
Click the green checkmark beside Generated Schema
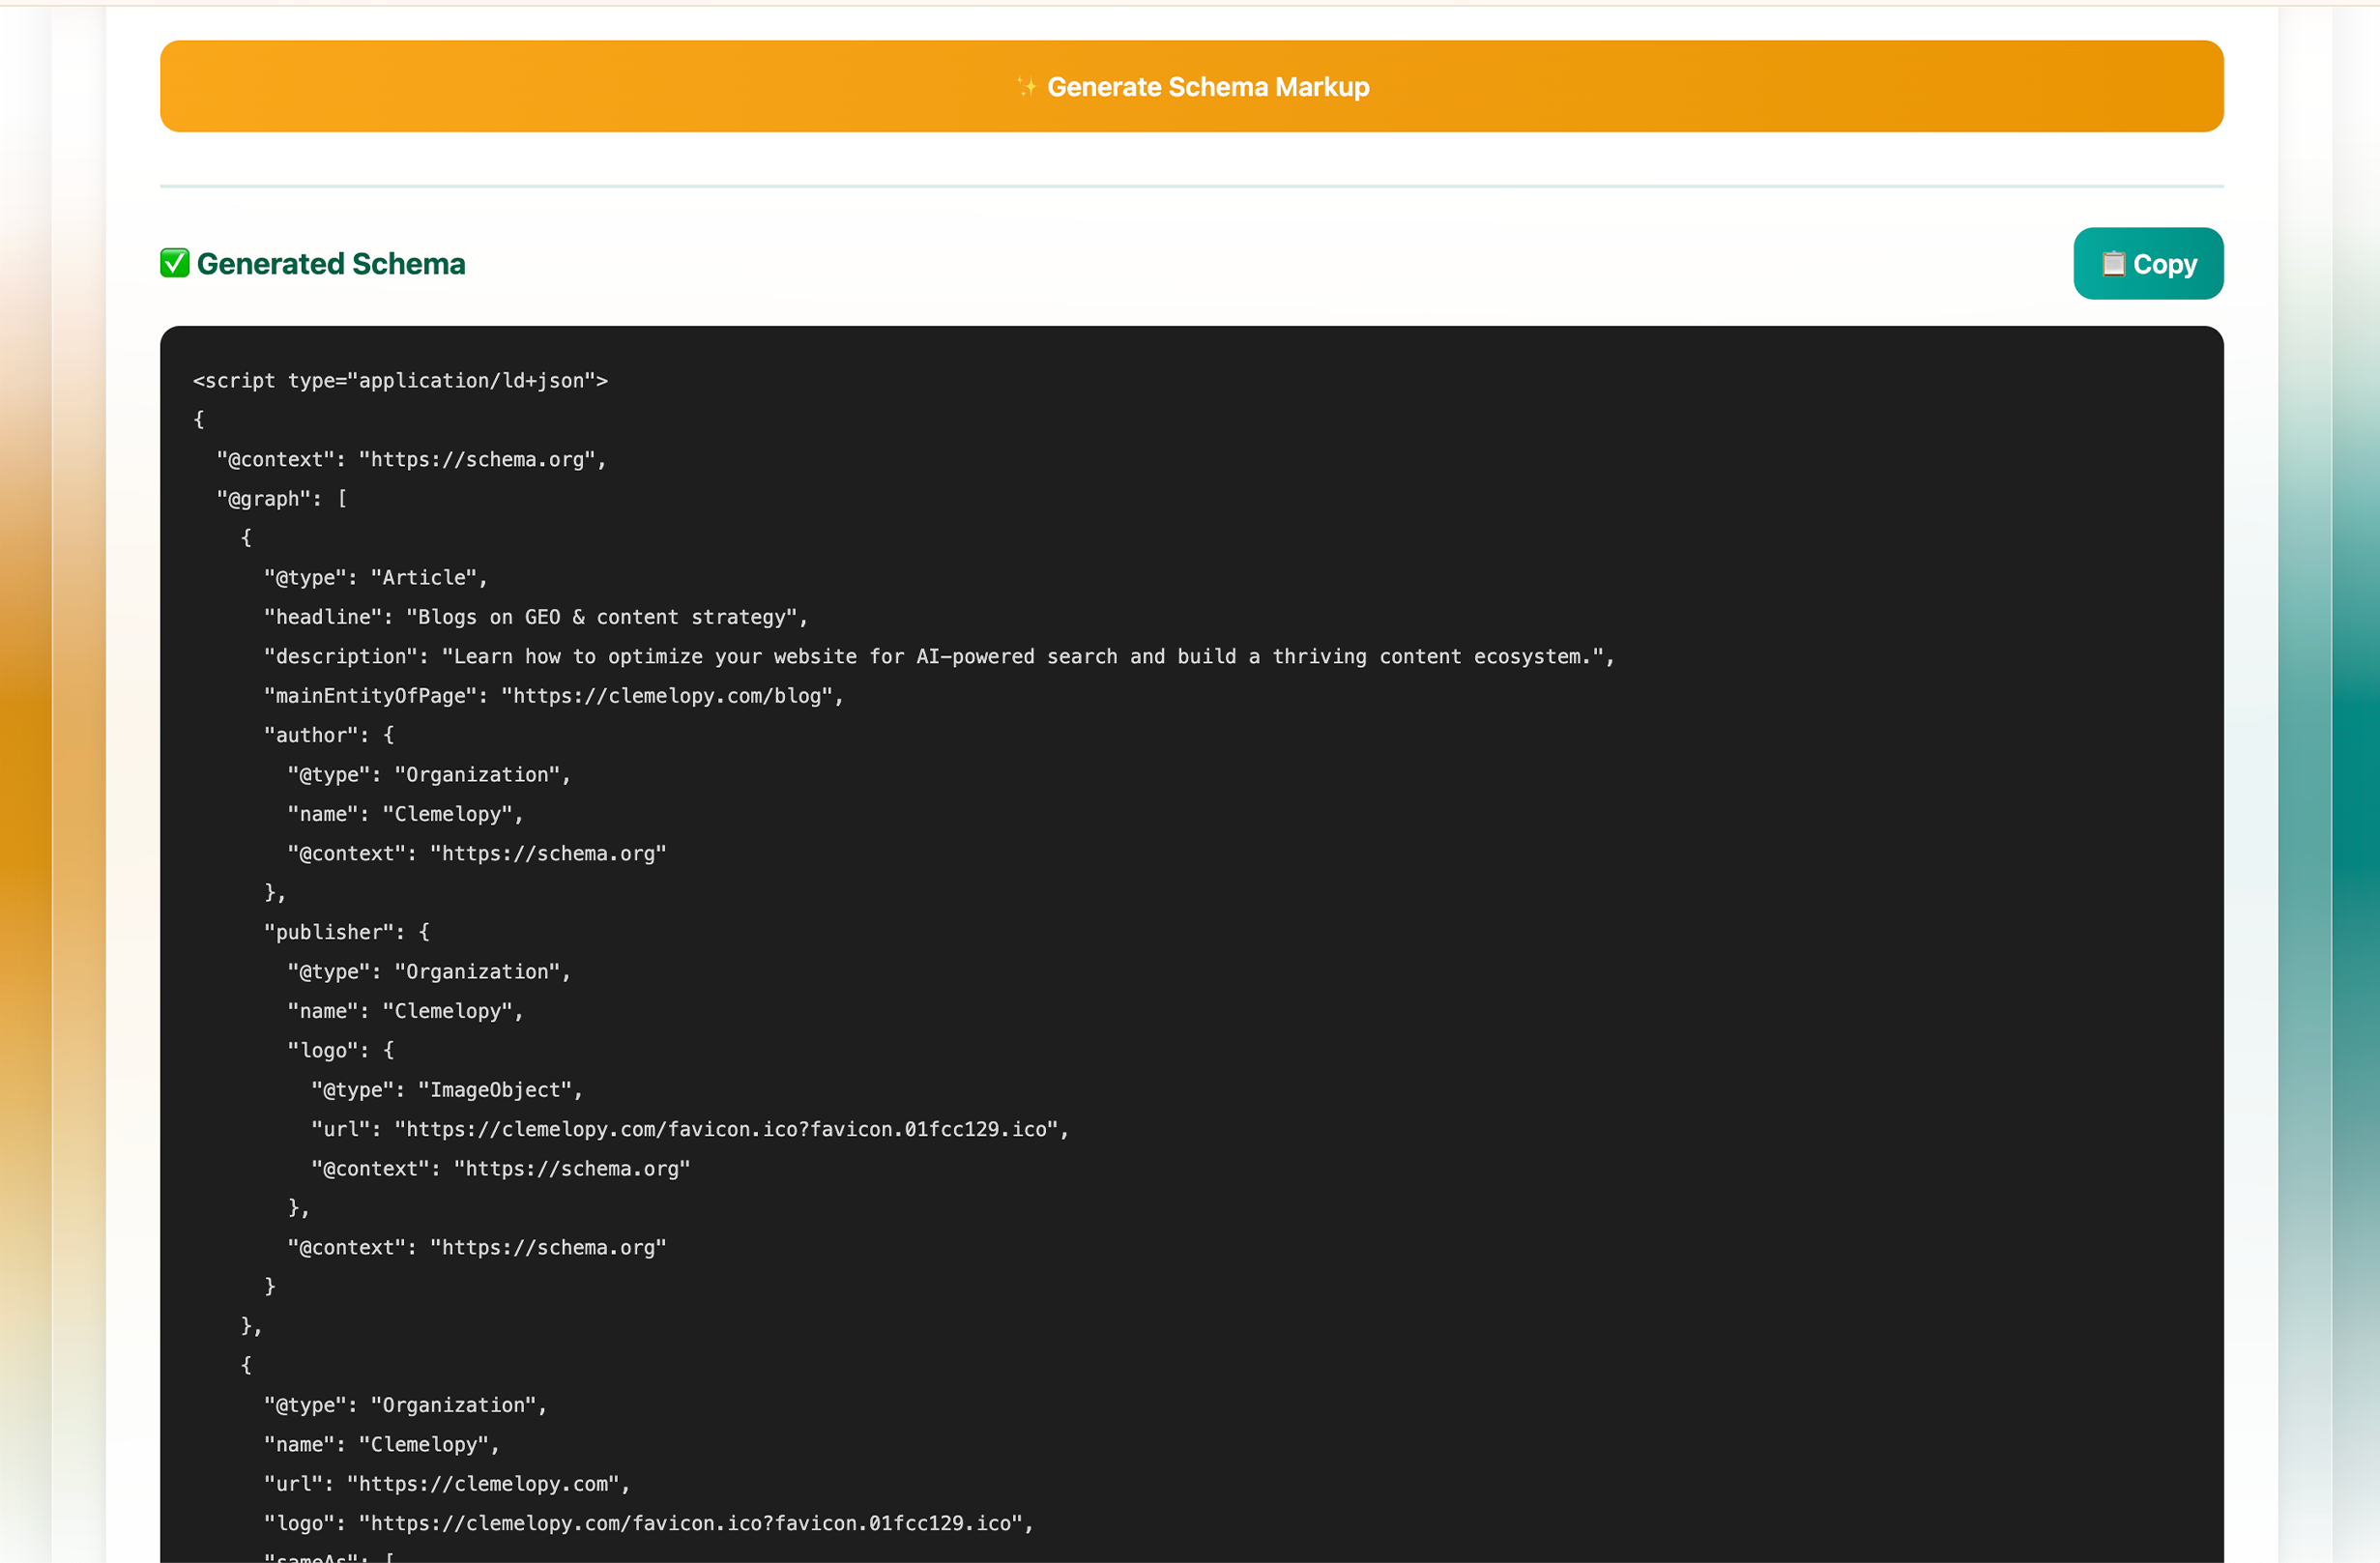coord(175,263)
